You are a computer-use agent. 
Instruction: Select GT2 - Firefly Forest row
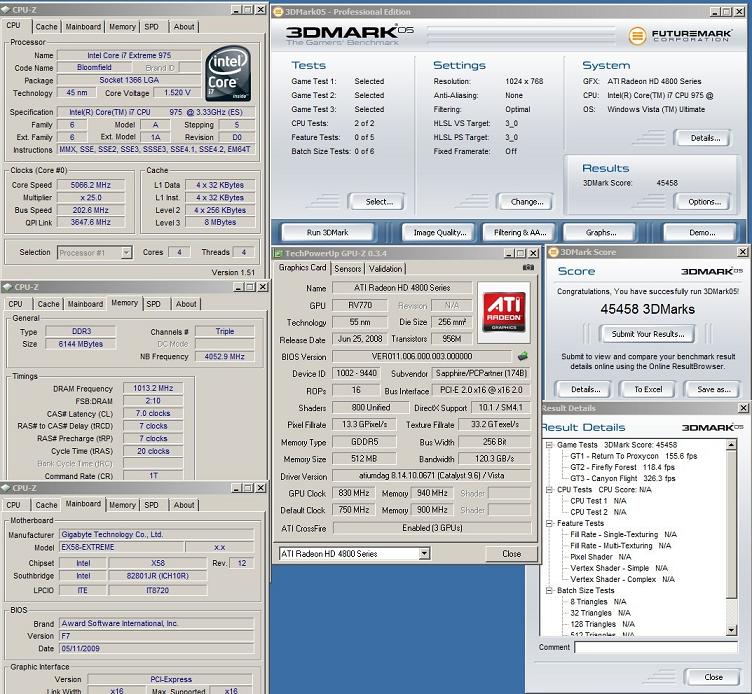(x=622, y=467)
